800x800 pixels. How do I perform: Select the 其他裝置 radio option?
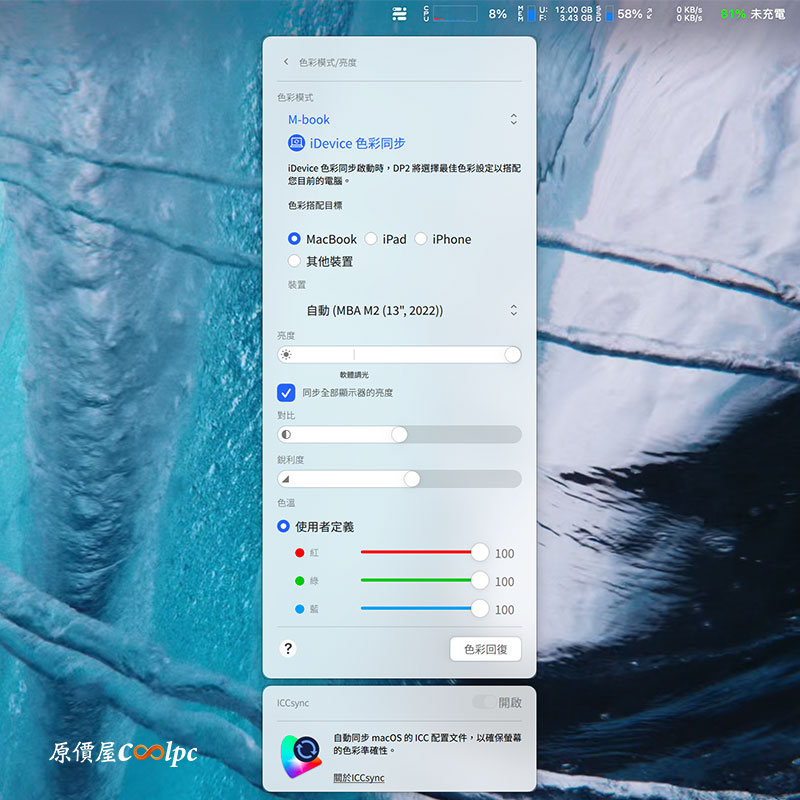tap(294, 261)
